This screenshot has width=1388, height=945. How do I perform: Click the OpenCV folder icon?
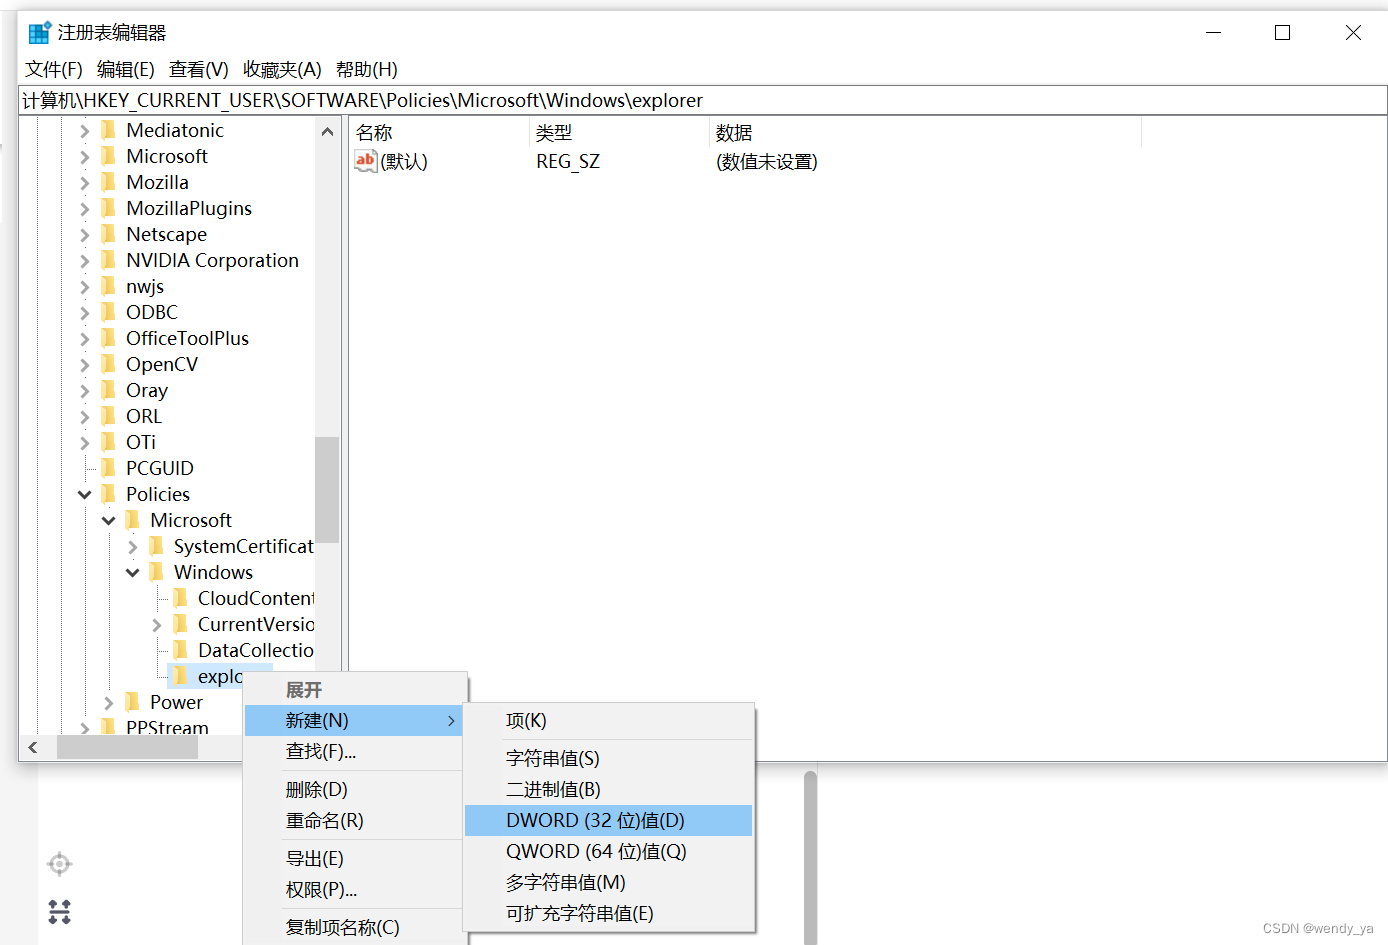pyautogui.click(x=109, y=364)
